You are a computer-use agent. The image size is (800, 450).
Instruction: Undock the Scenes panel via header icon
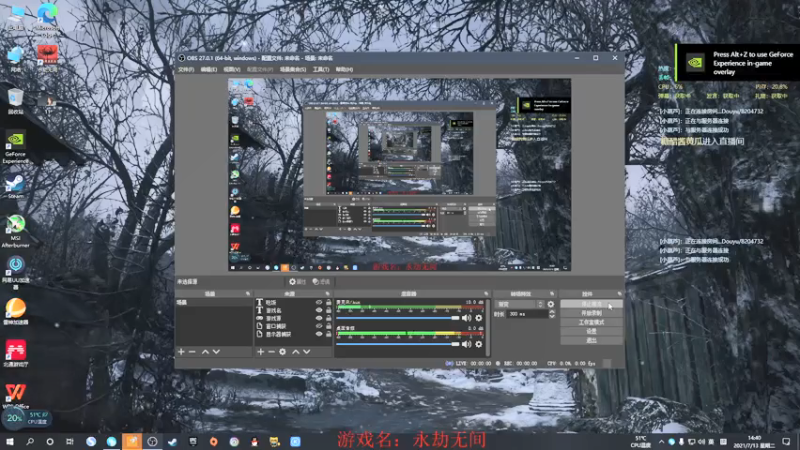248,294
